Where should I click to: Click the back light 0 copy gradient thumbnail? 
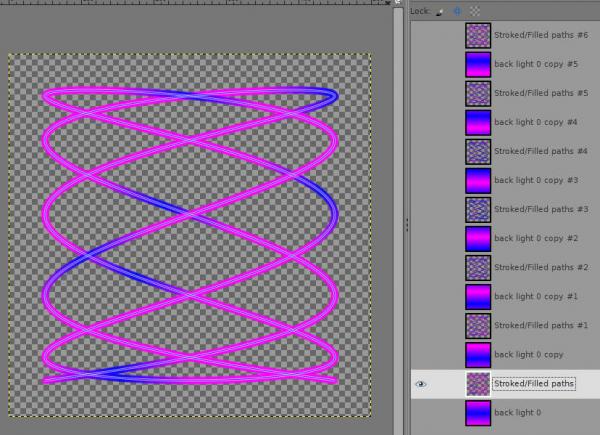pos(478,355)
